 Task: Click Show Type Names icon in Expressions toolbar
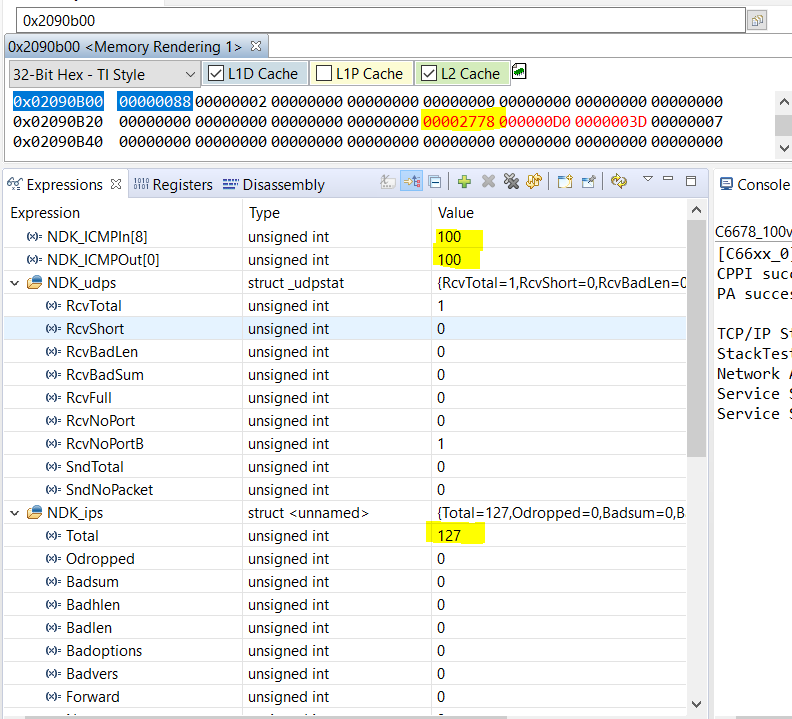point(387,181)
